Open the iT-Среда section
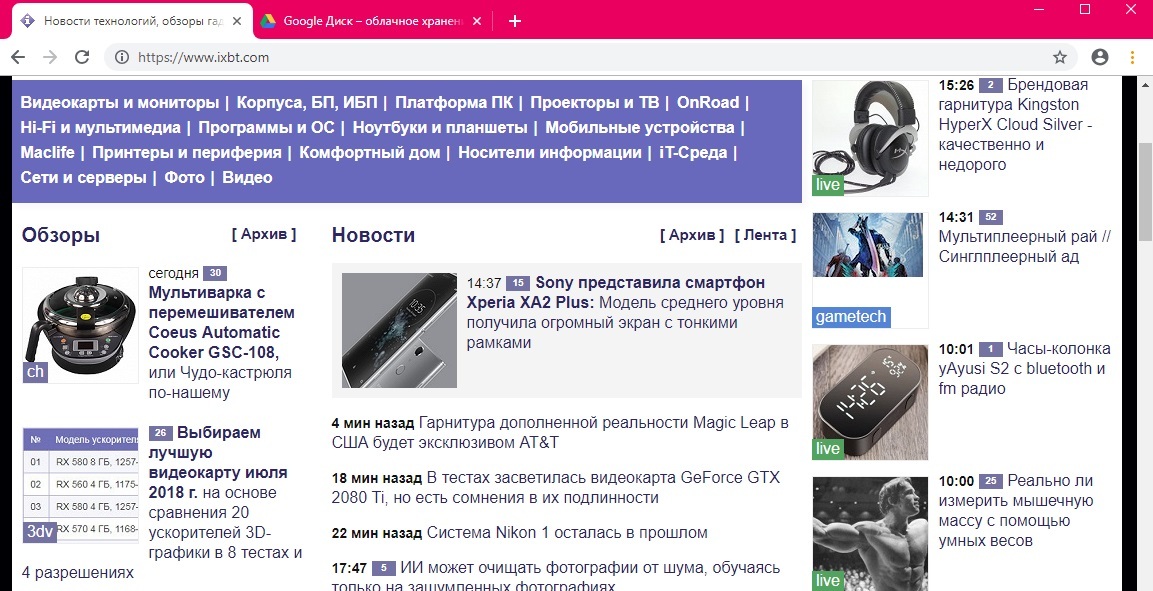1153x591 pixels. pos(693,153)
